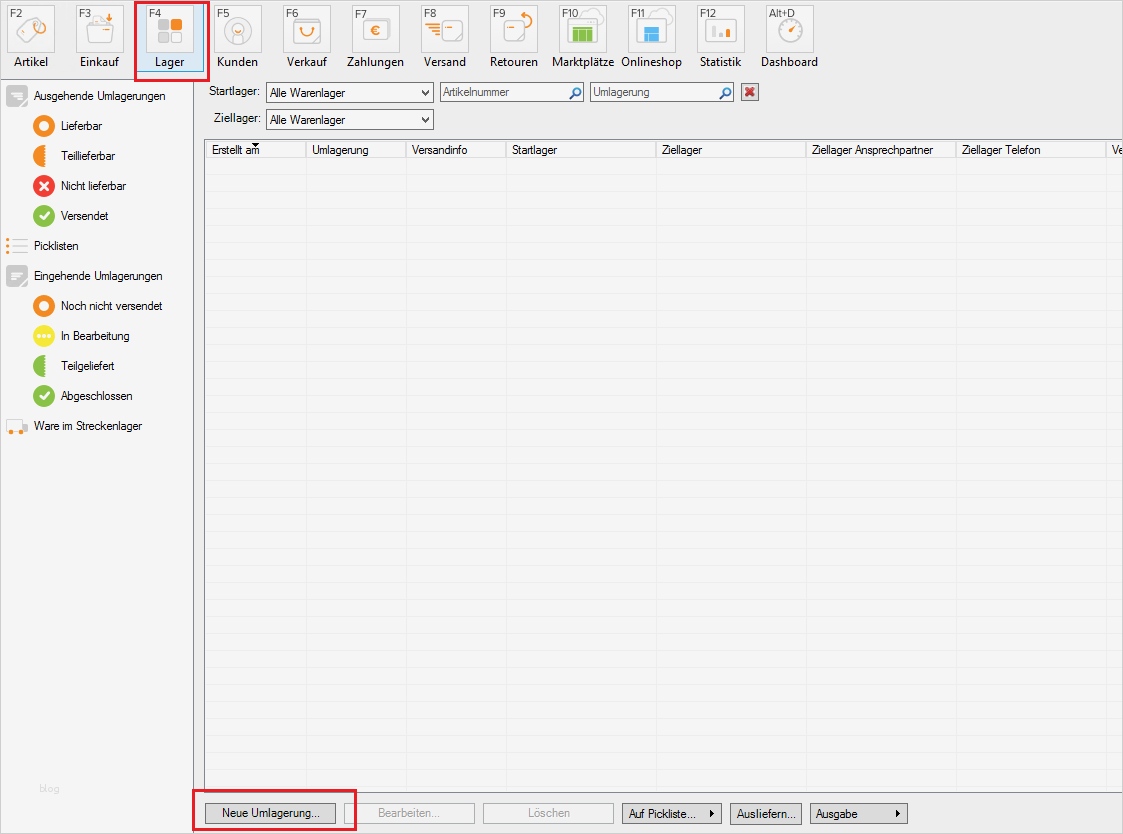Open the Artikel module
This screenshot has height=834, width=1123.
(30, 35)
